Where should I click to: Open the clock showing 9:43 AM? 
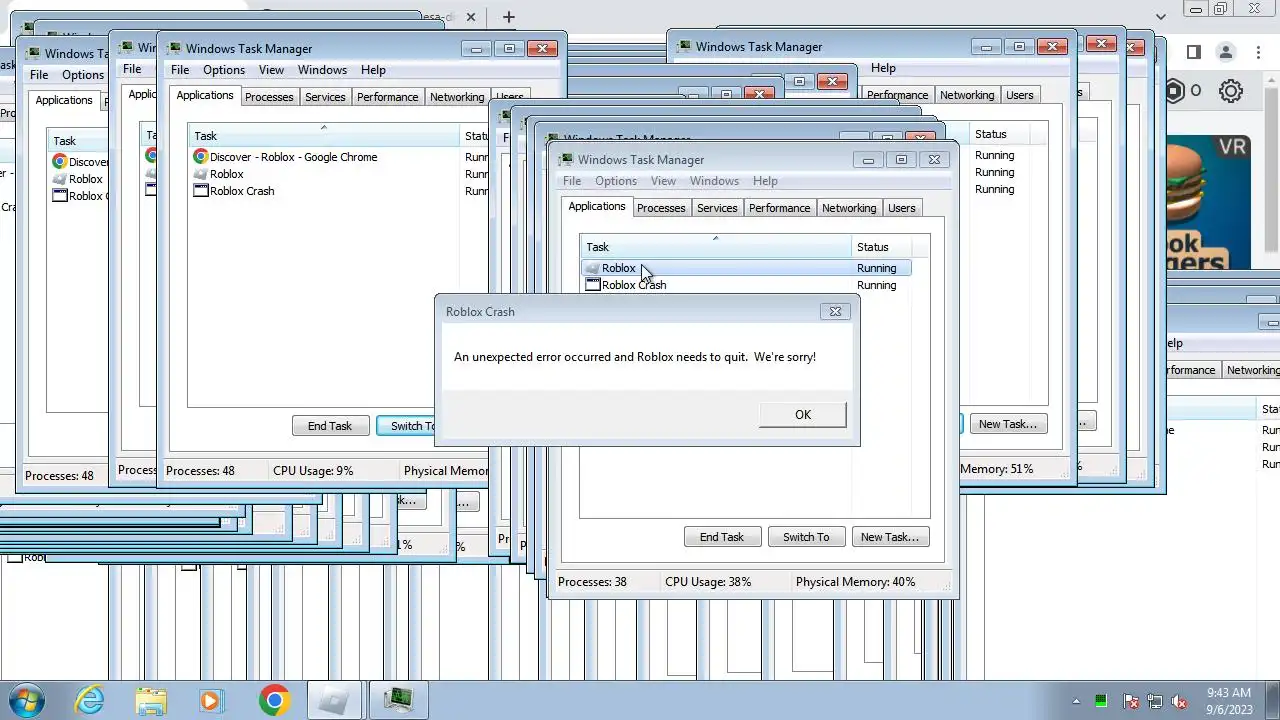click(1229, 700)
